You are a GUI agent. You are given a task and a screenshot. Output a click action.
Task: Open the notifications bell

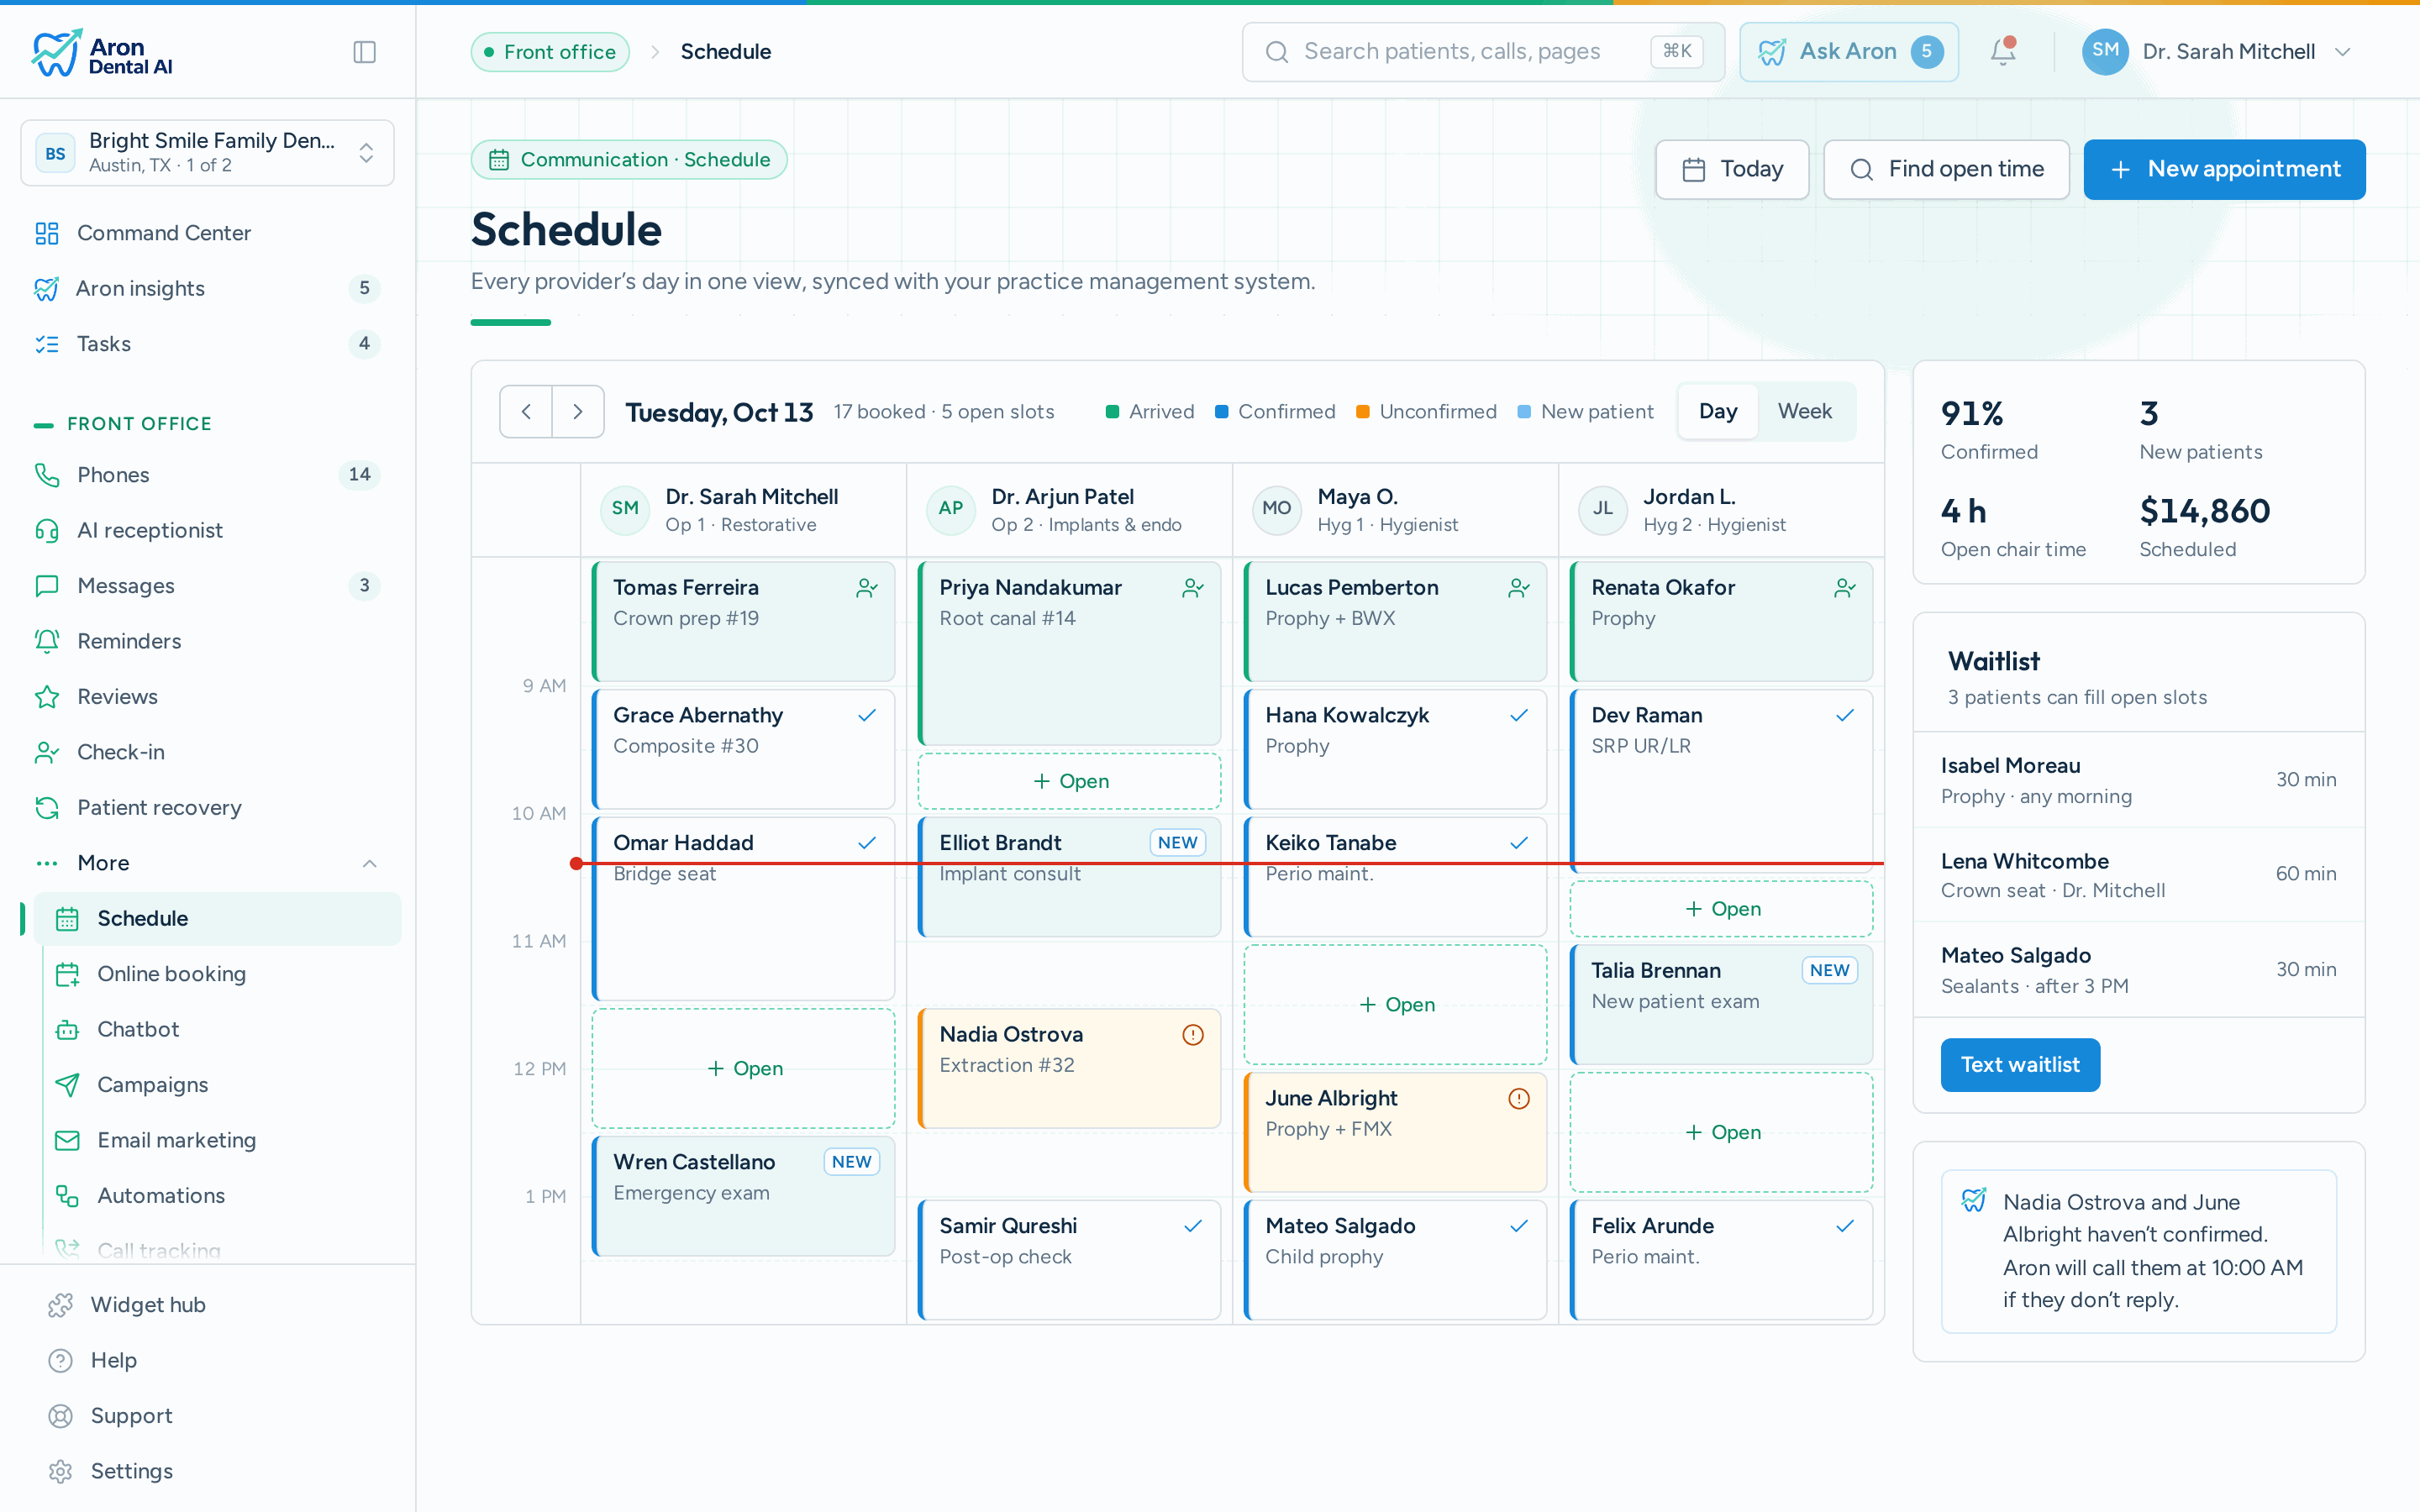(x=2003, y=51)
